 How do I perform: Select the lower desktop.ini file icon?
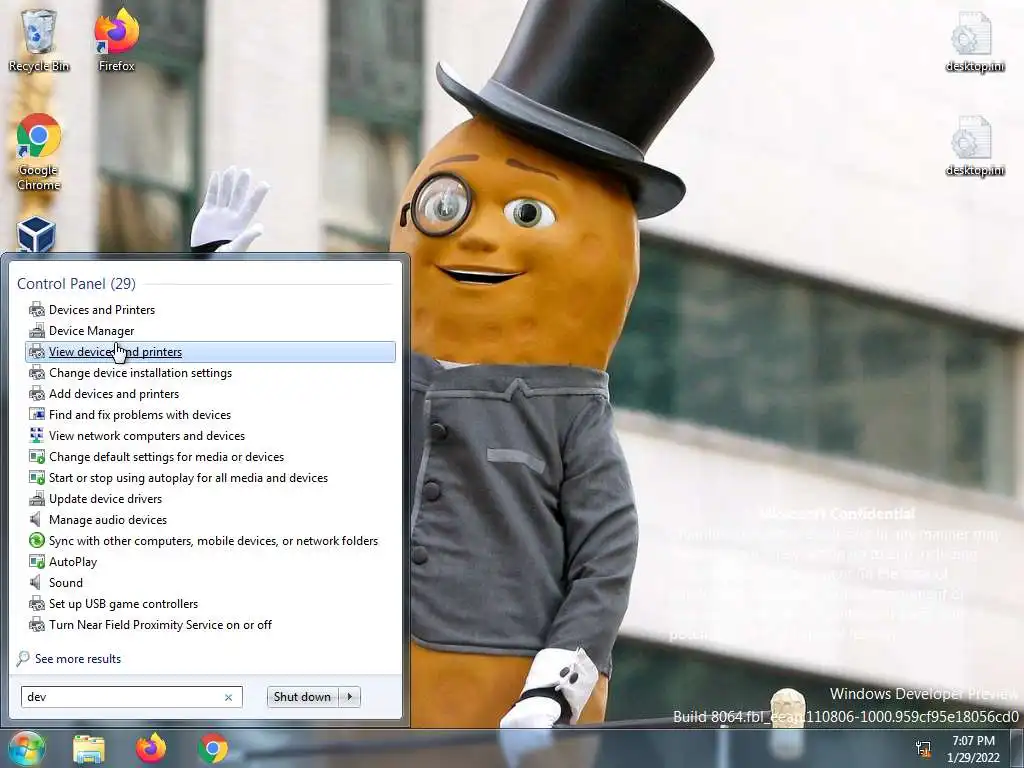tap(974, 146)
